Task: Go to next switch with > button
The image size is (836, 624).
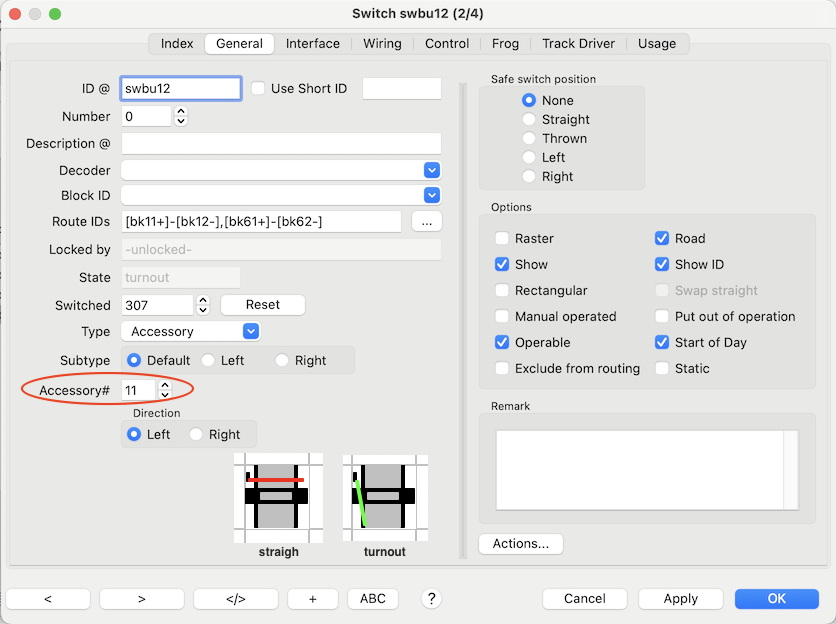Action: (141, 599)
